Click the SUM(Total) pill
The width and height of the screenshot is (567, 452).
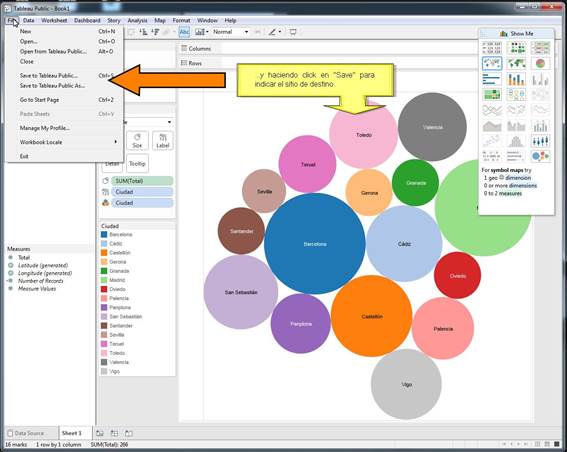[142, 181]
